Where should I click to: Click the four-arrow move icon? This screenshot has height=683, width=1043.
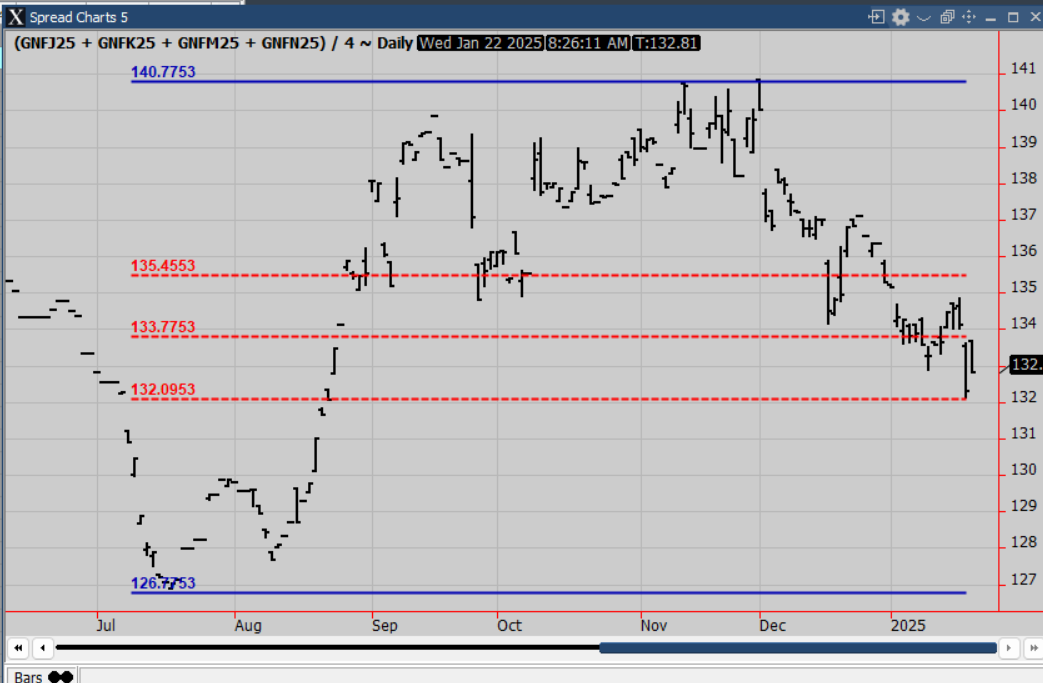969,17
